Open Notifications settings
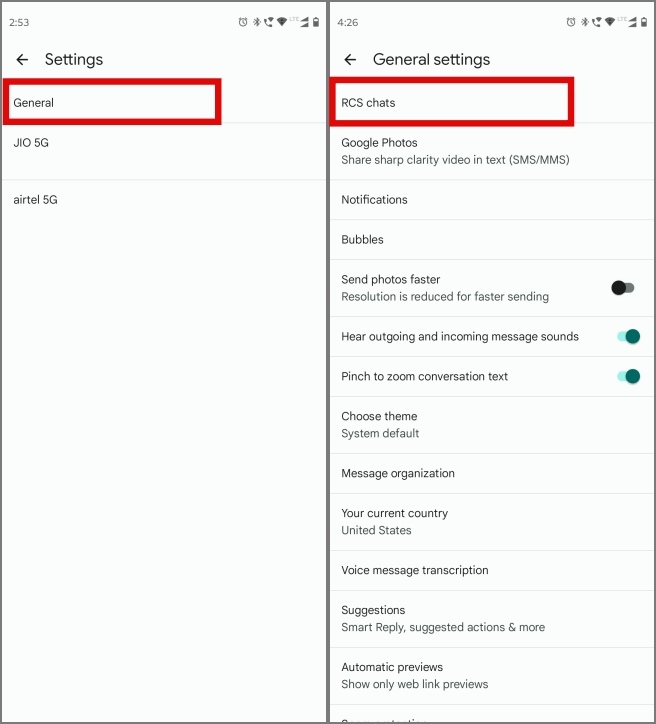This screenshot has width=656, height=724. point(492,200)
